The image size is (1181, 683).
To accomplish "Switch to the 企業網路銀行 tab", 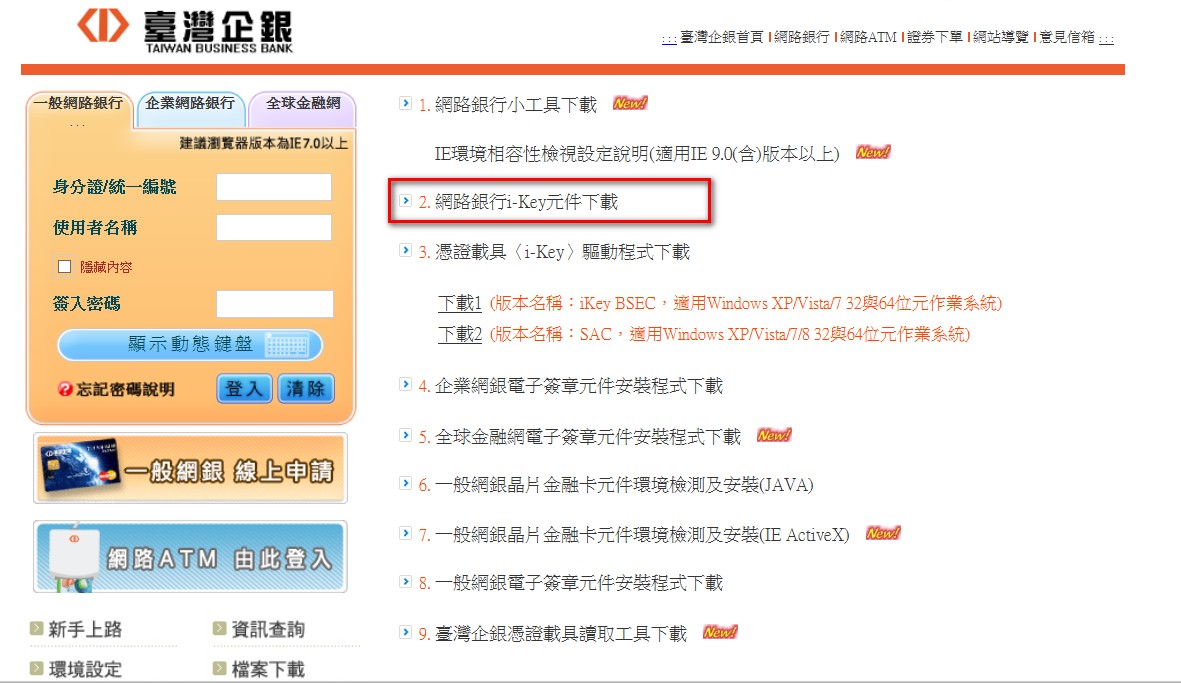I will pyautogui.click(x=190, y=103).
